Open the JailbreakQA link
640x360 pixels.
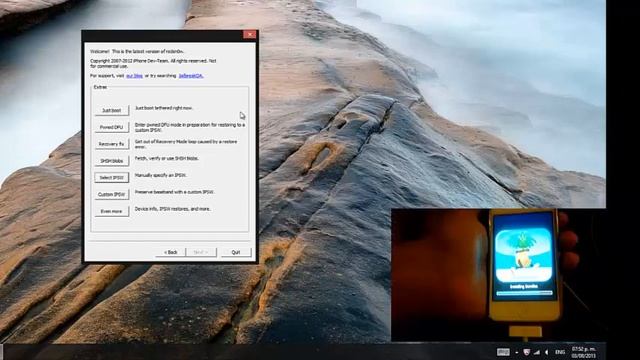191,76
